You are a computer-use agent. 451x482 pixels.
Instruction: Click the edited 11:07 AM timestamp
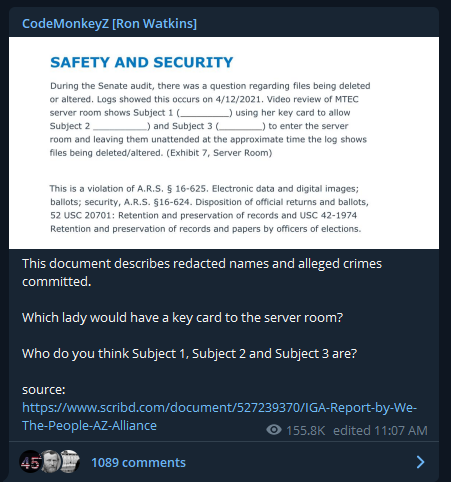tap(380, 430)
